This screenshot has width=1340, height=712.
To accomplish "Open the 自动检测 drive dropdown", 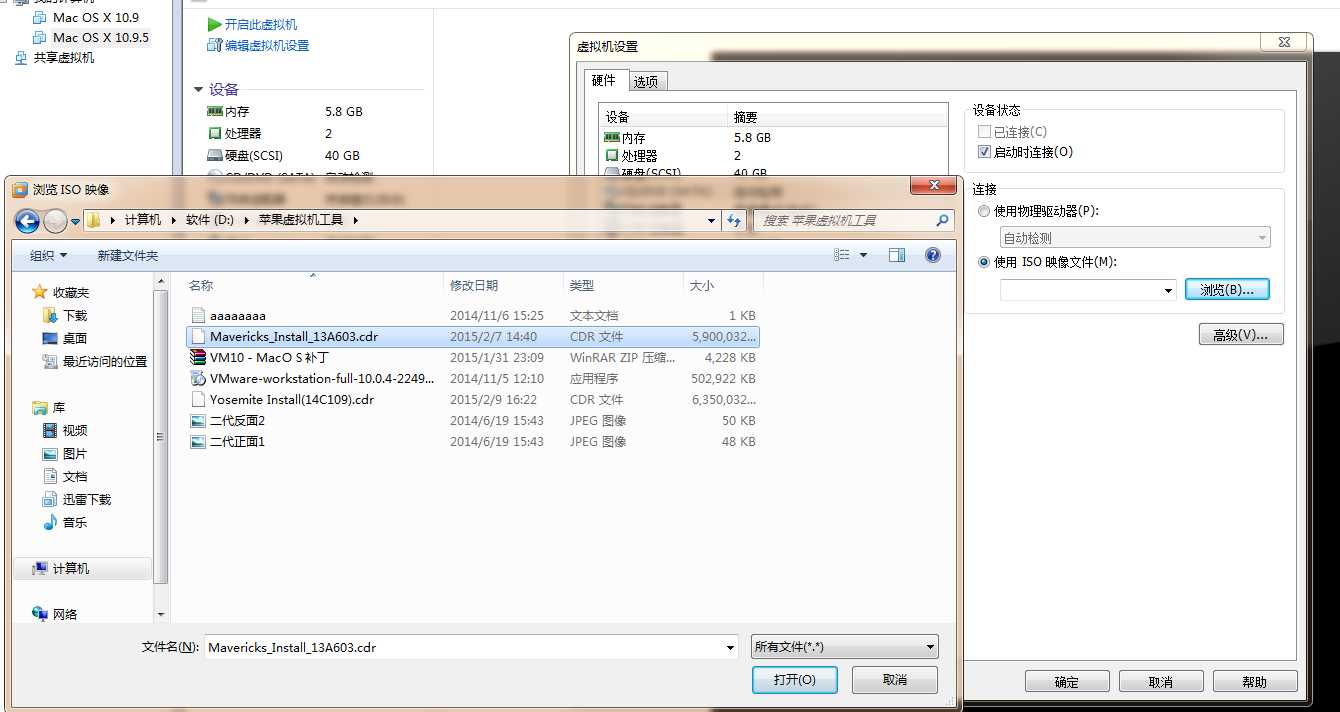I will click(x=1135, y=238).
